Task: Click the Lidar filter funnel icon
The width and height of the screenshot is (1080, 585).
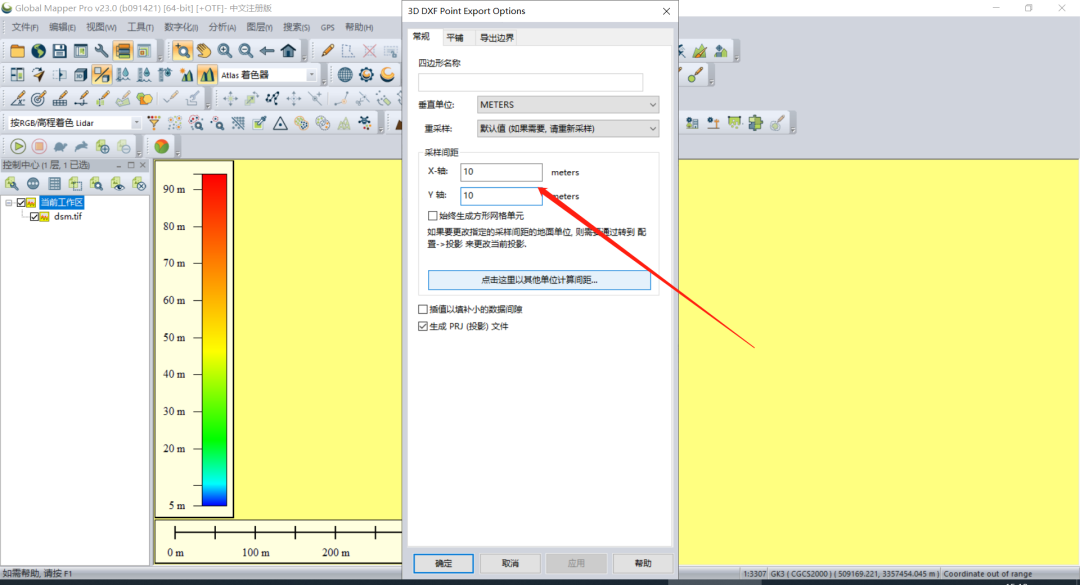Action: pyautogui.click(x=154, y=123)
